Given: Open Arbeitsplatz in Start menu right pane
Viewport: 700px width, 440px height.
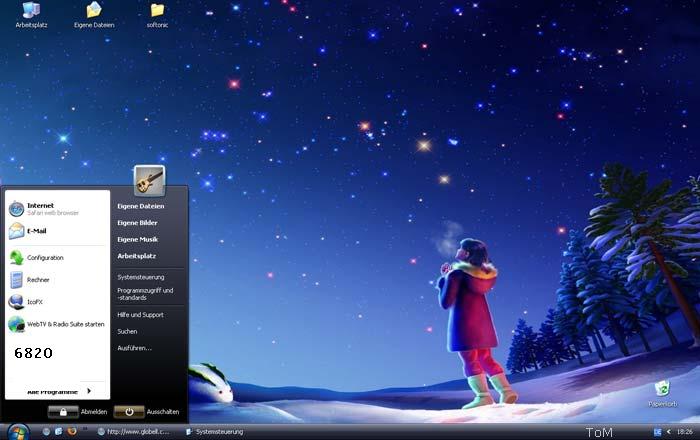Looking at the screenshot, I should click(x=137, y=256).
